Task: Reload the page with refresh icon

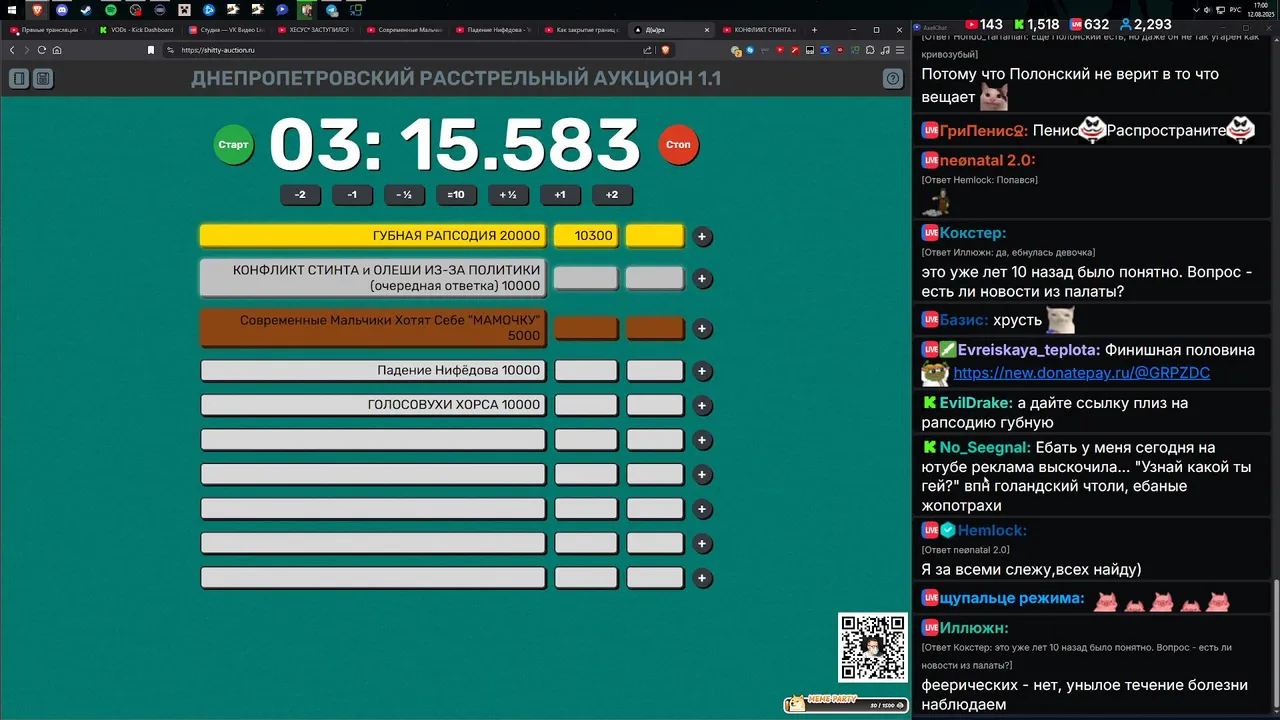Action: coord(42,50)
